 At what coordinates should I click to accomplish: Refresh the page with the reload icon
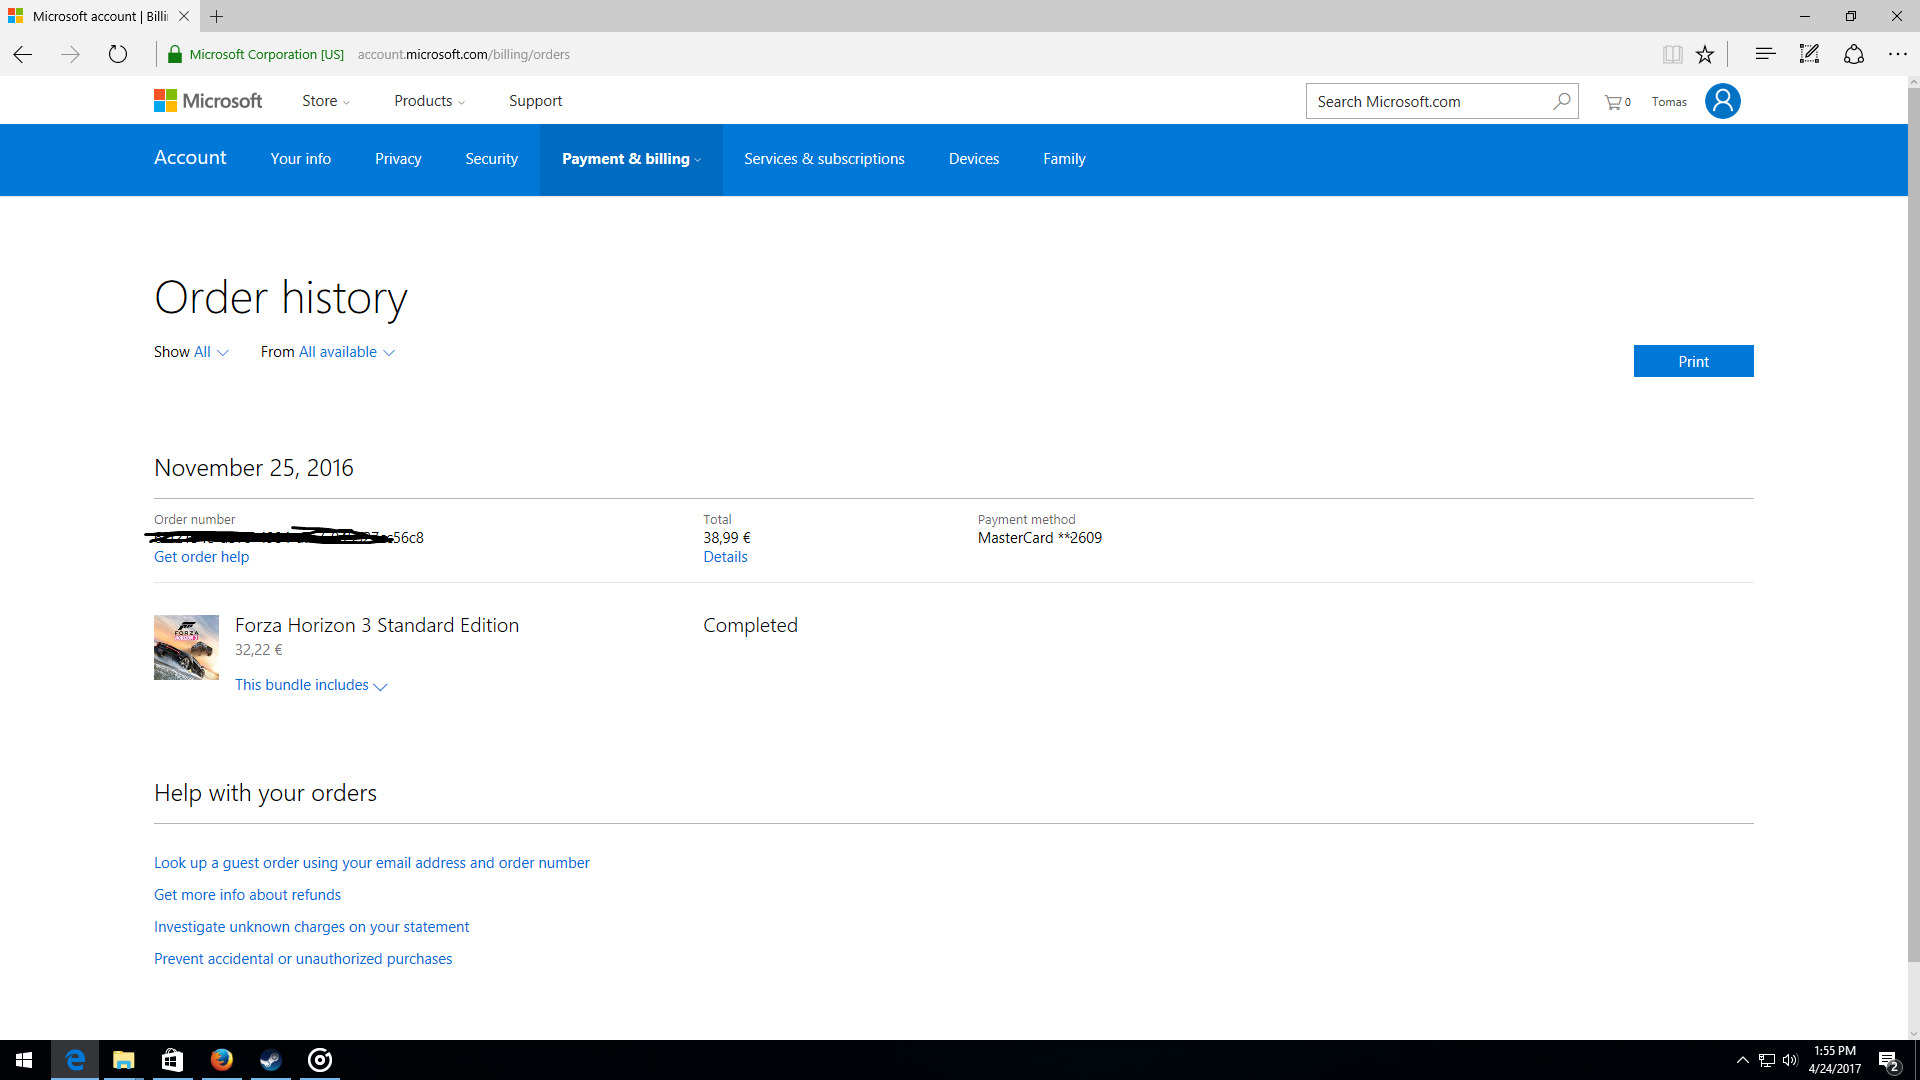tap(118, 54)
